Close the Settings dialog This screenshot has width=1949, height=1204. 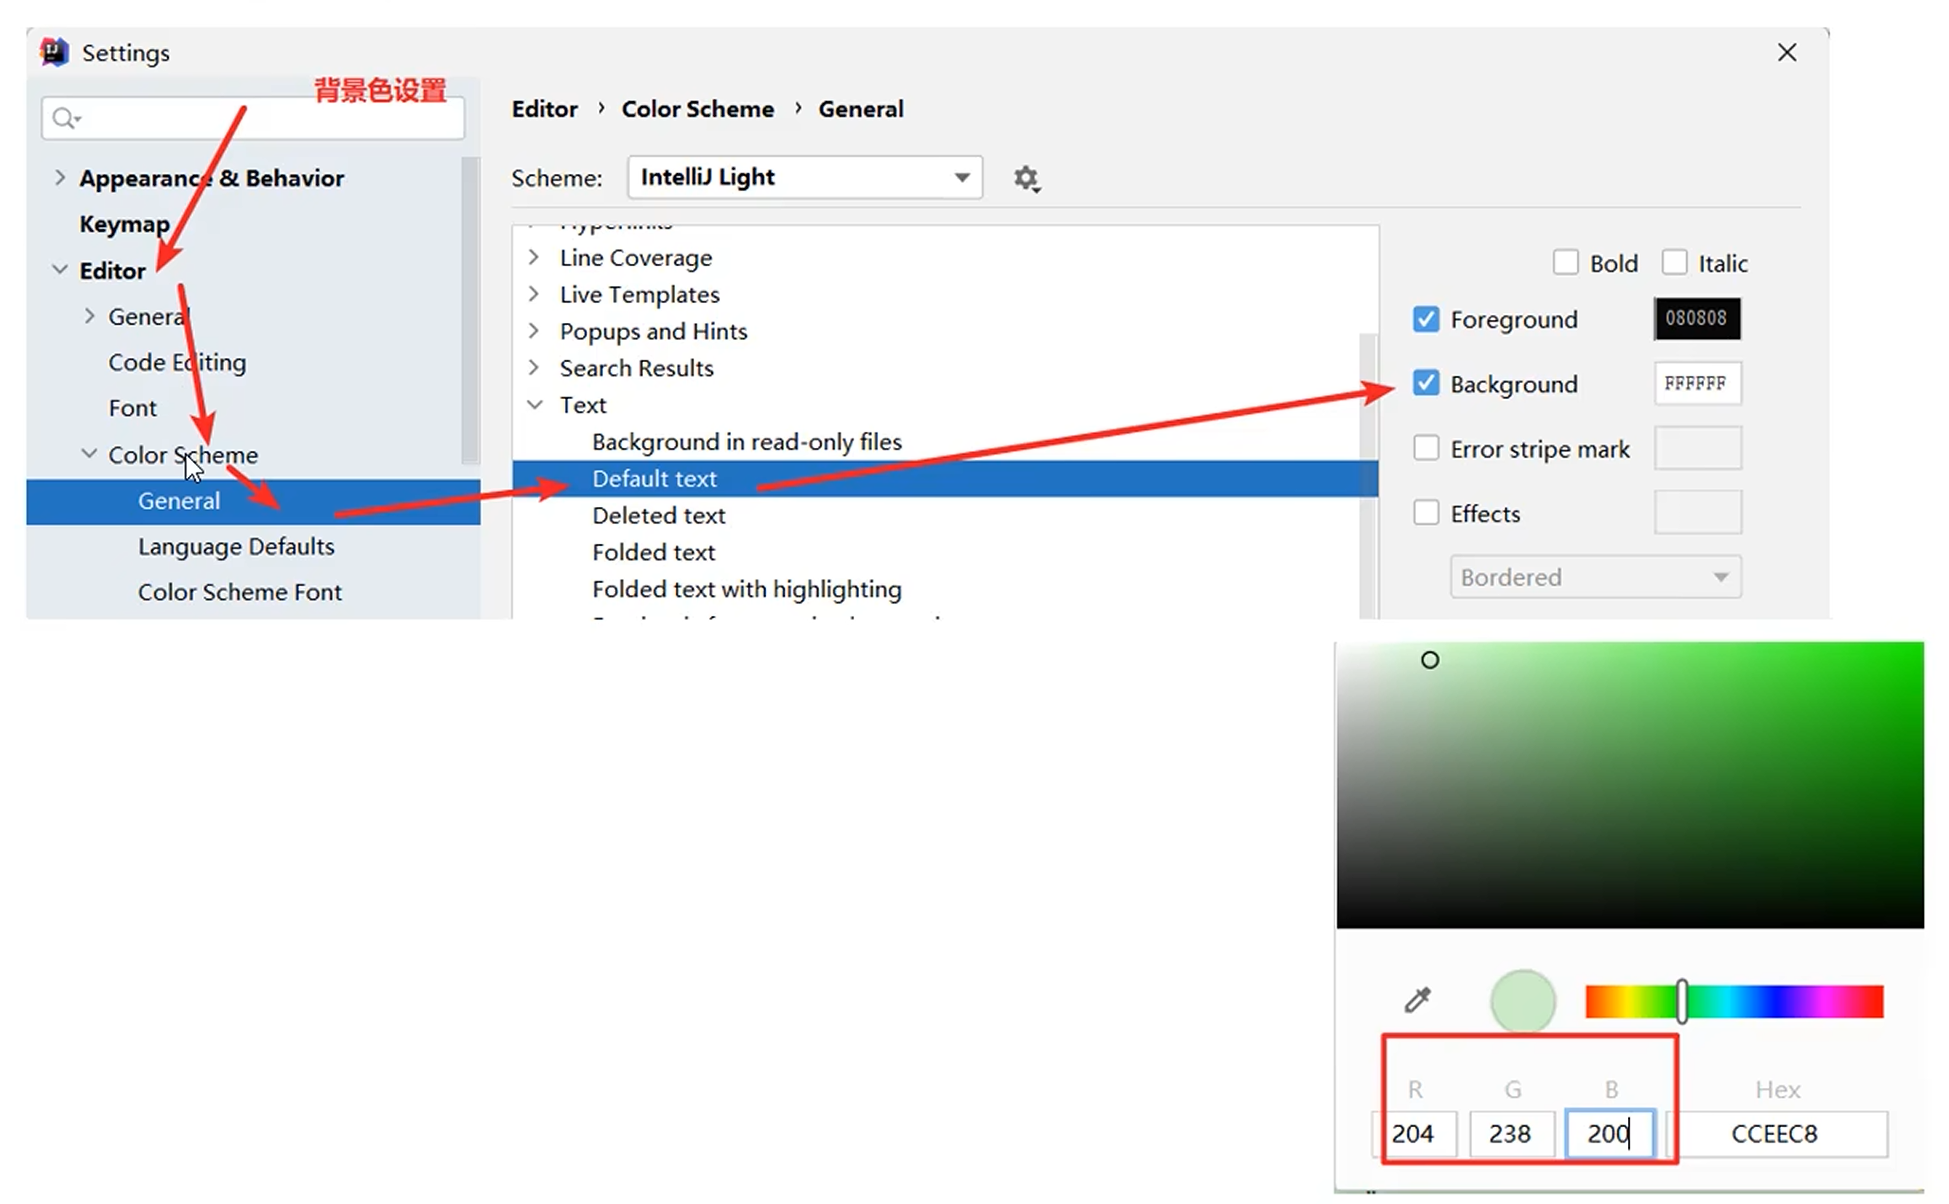[1786, 53]
